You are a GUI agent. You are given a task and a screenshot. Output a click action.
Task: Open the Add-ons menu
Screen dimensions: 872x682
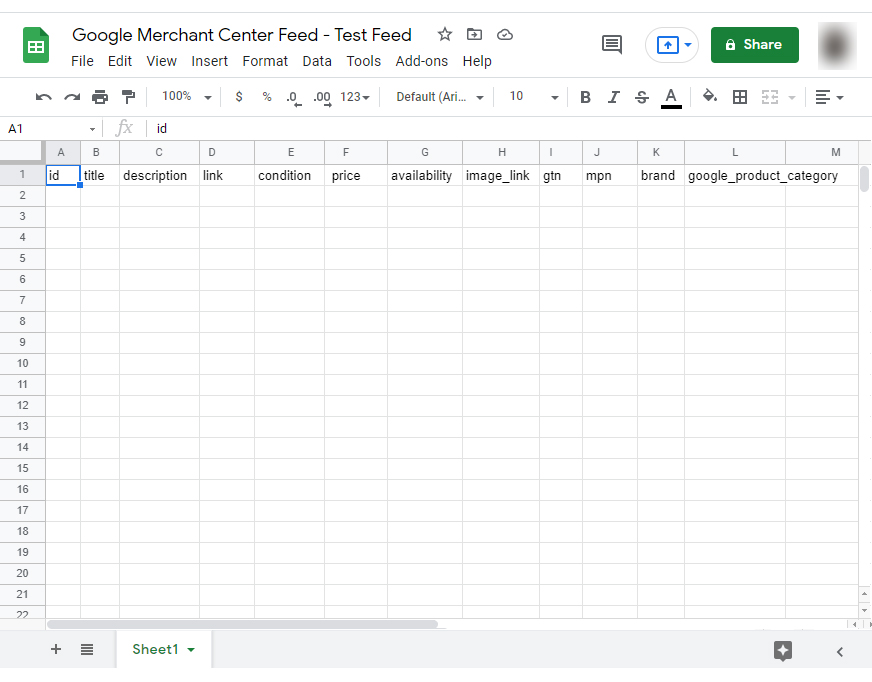422,61
